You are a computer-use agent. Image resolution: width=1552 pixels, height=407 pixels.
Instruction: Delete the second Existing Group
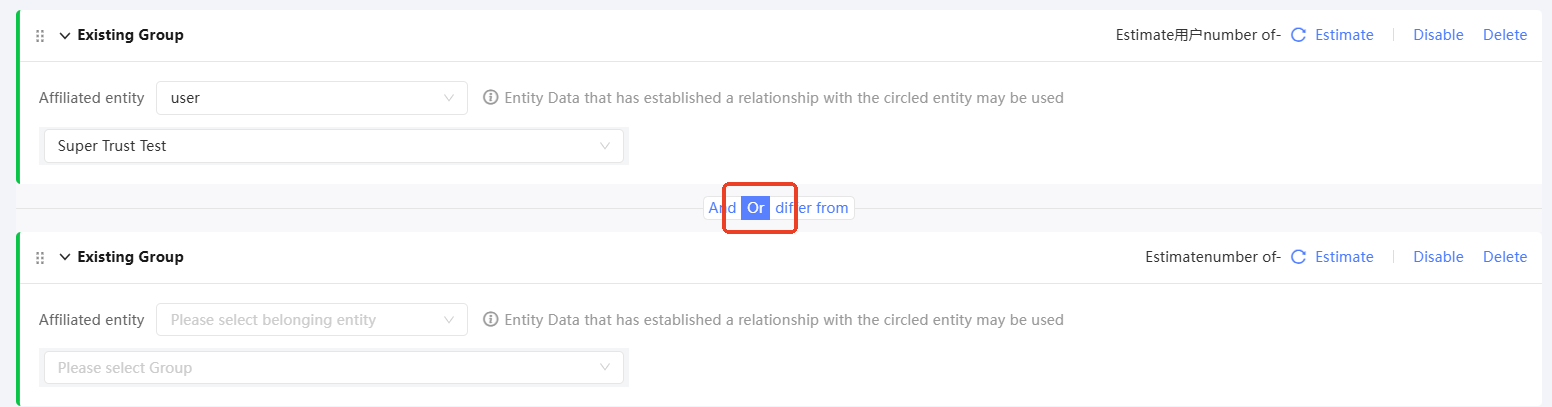coord(1505,257)
